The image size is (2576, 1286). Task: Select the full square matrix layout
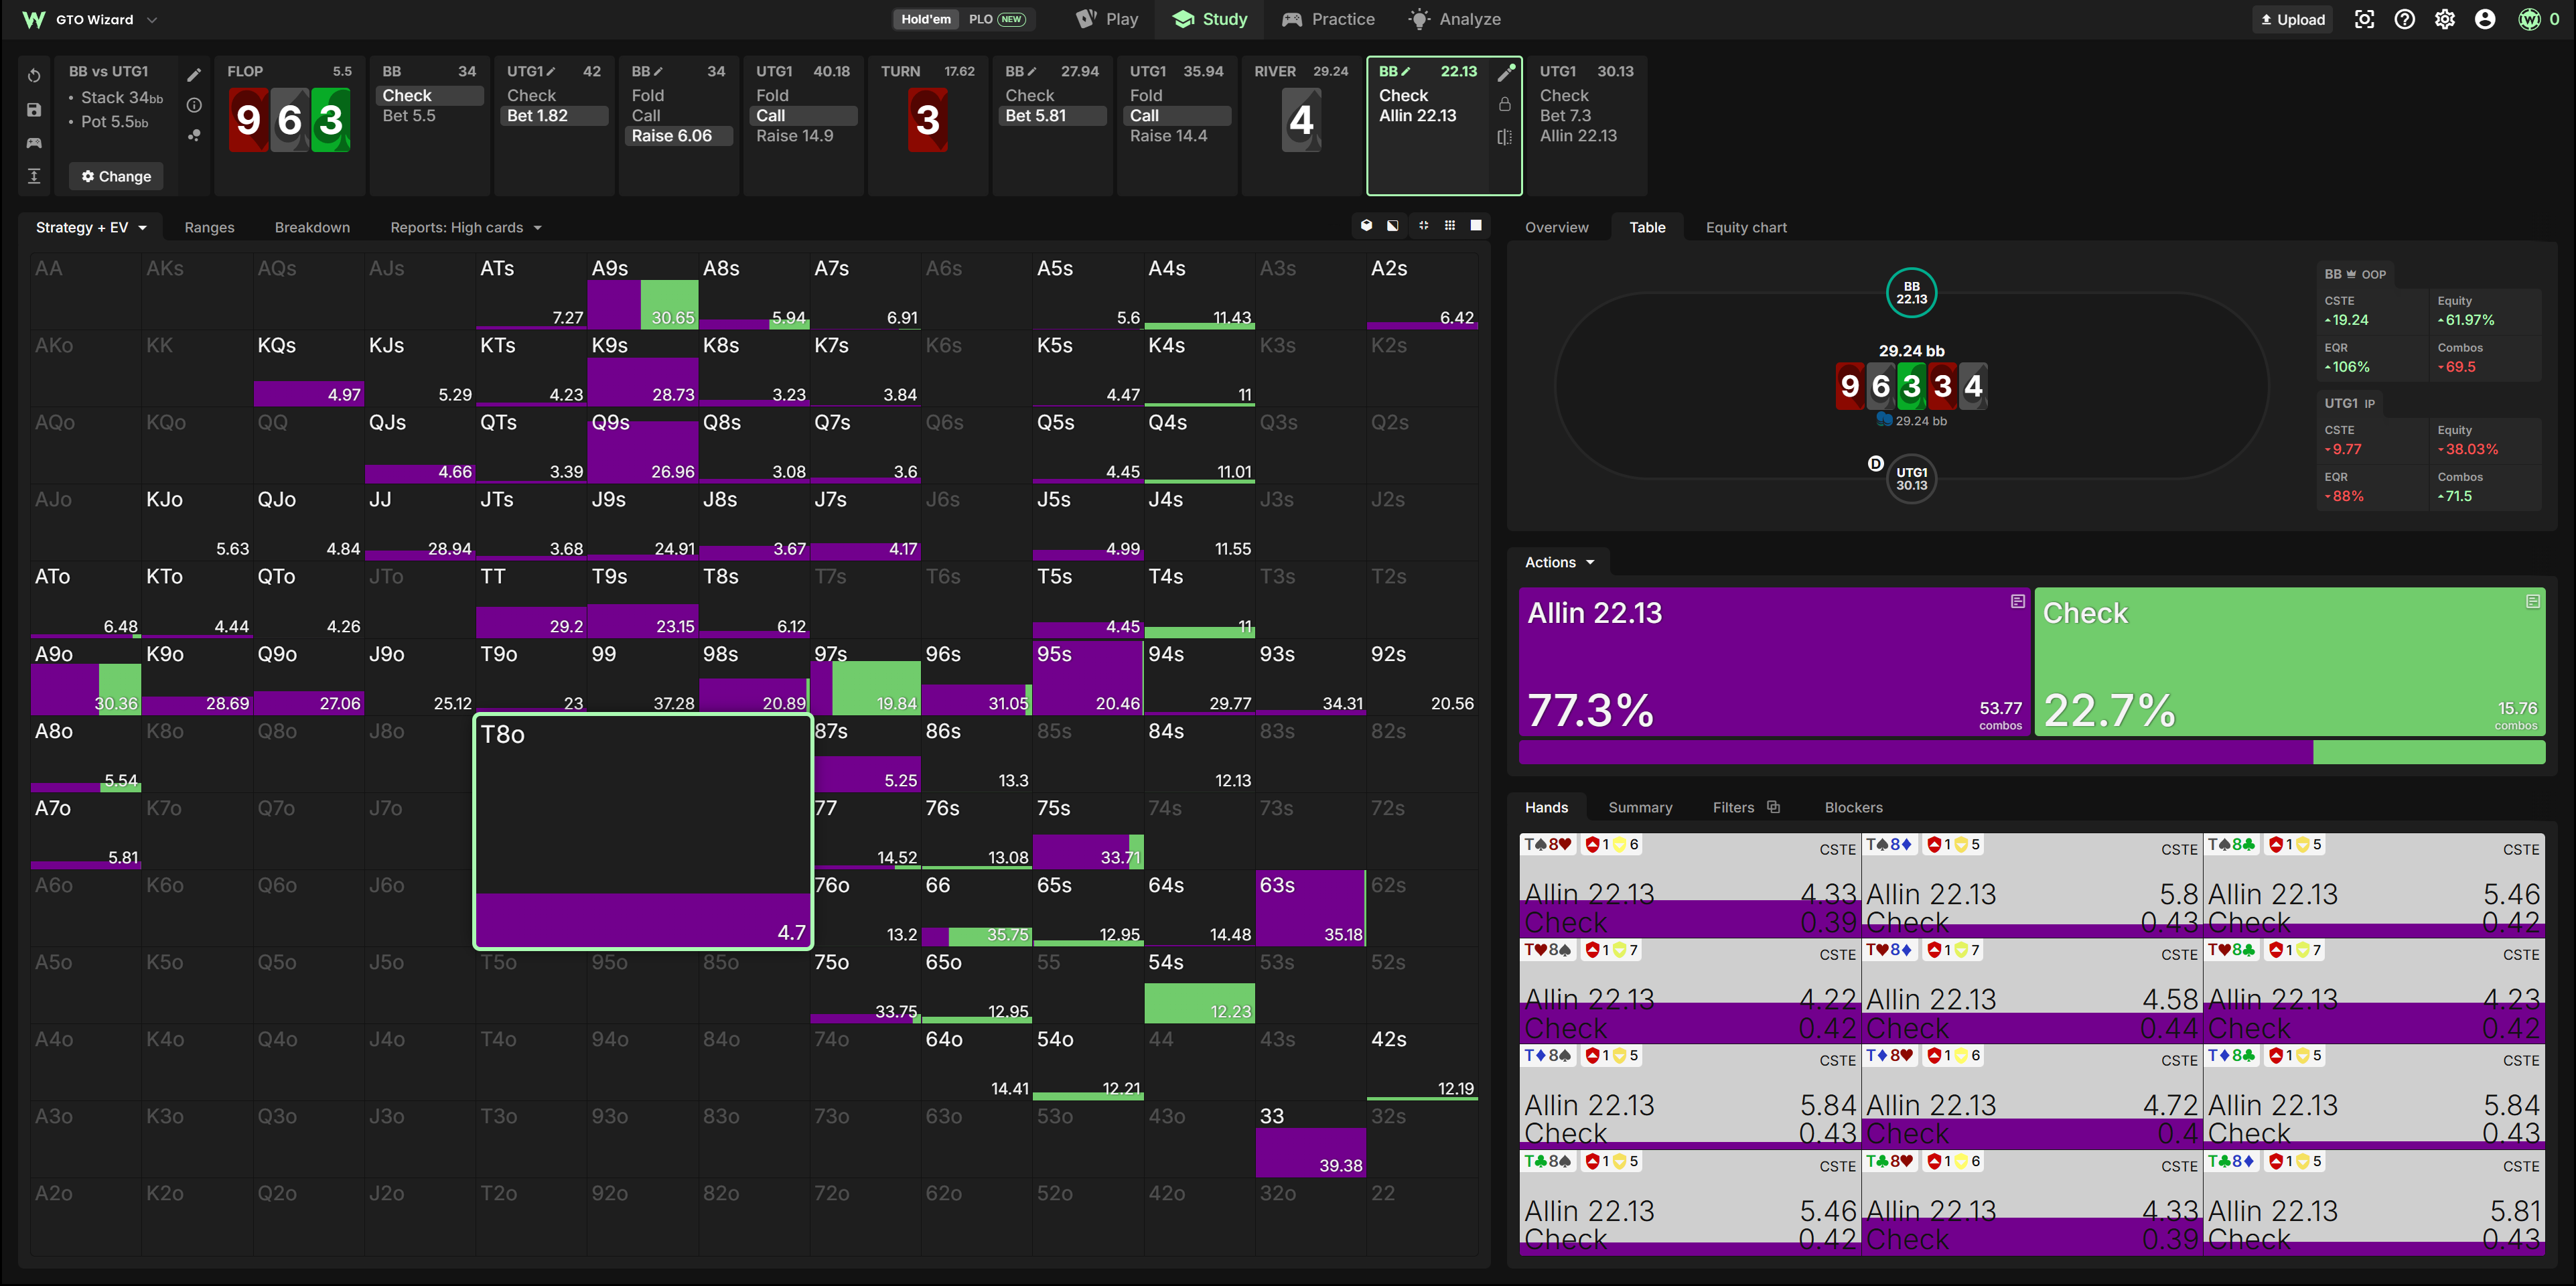click(1476, 226)
